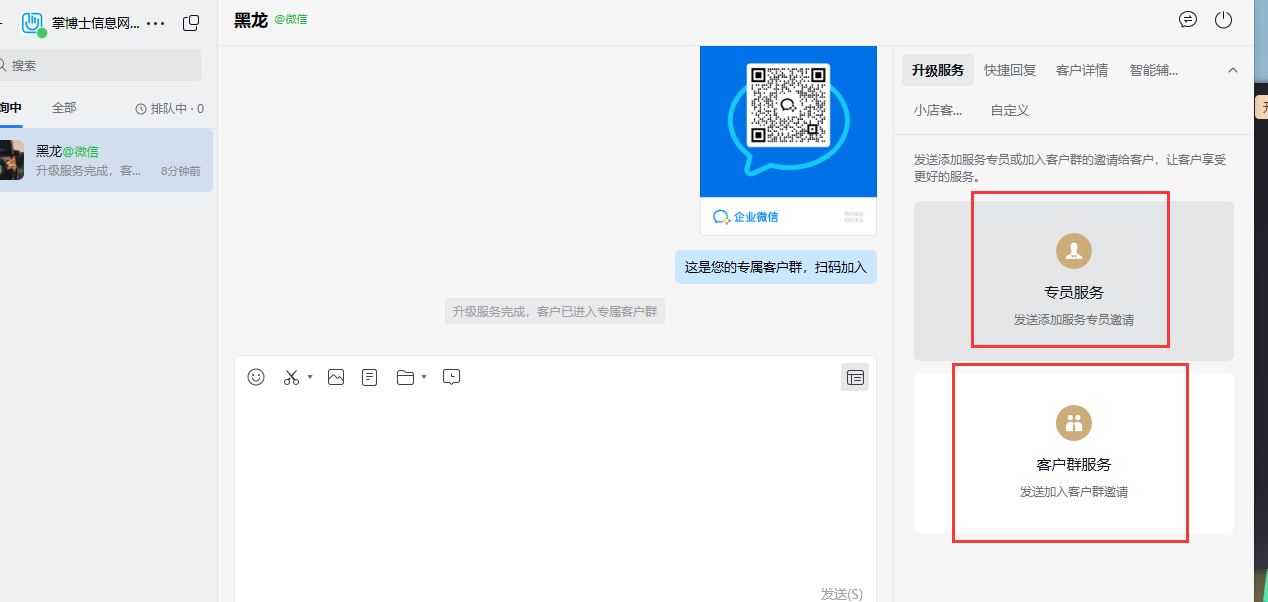Screen dimensions: 1268x602
Task: Click the 黑龙 chat header title
Action: [251, 20]
